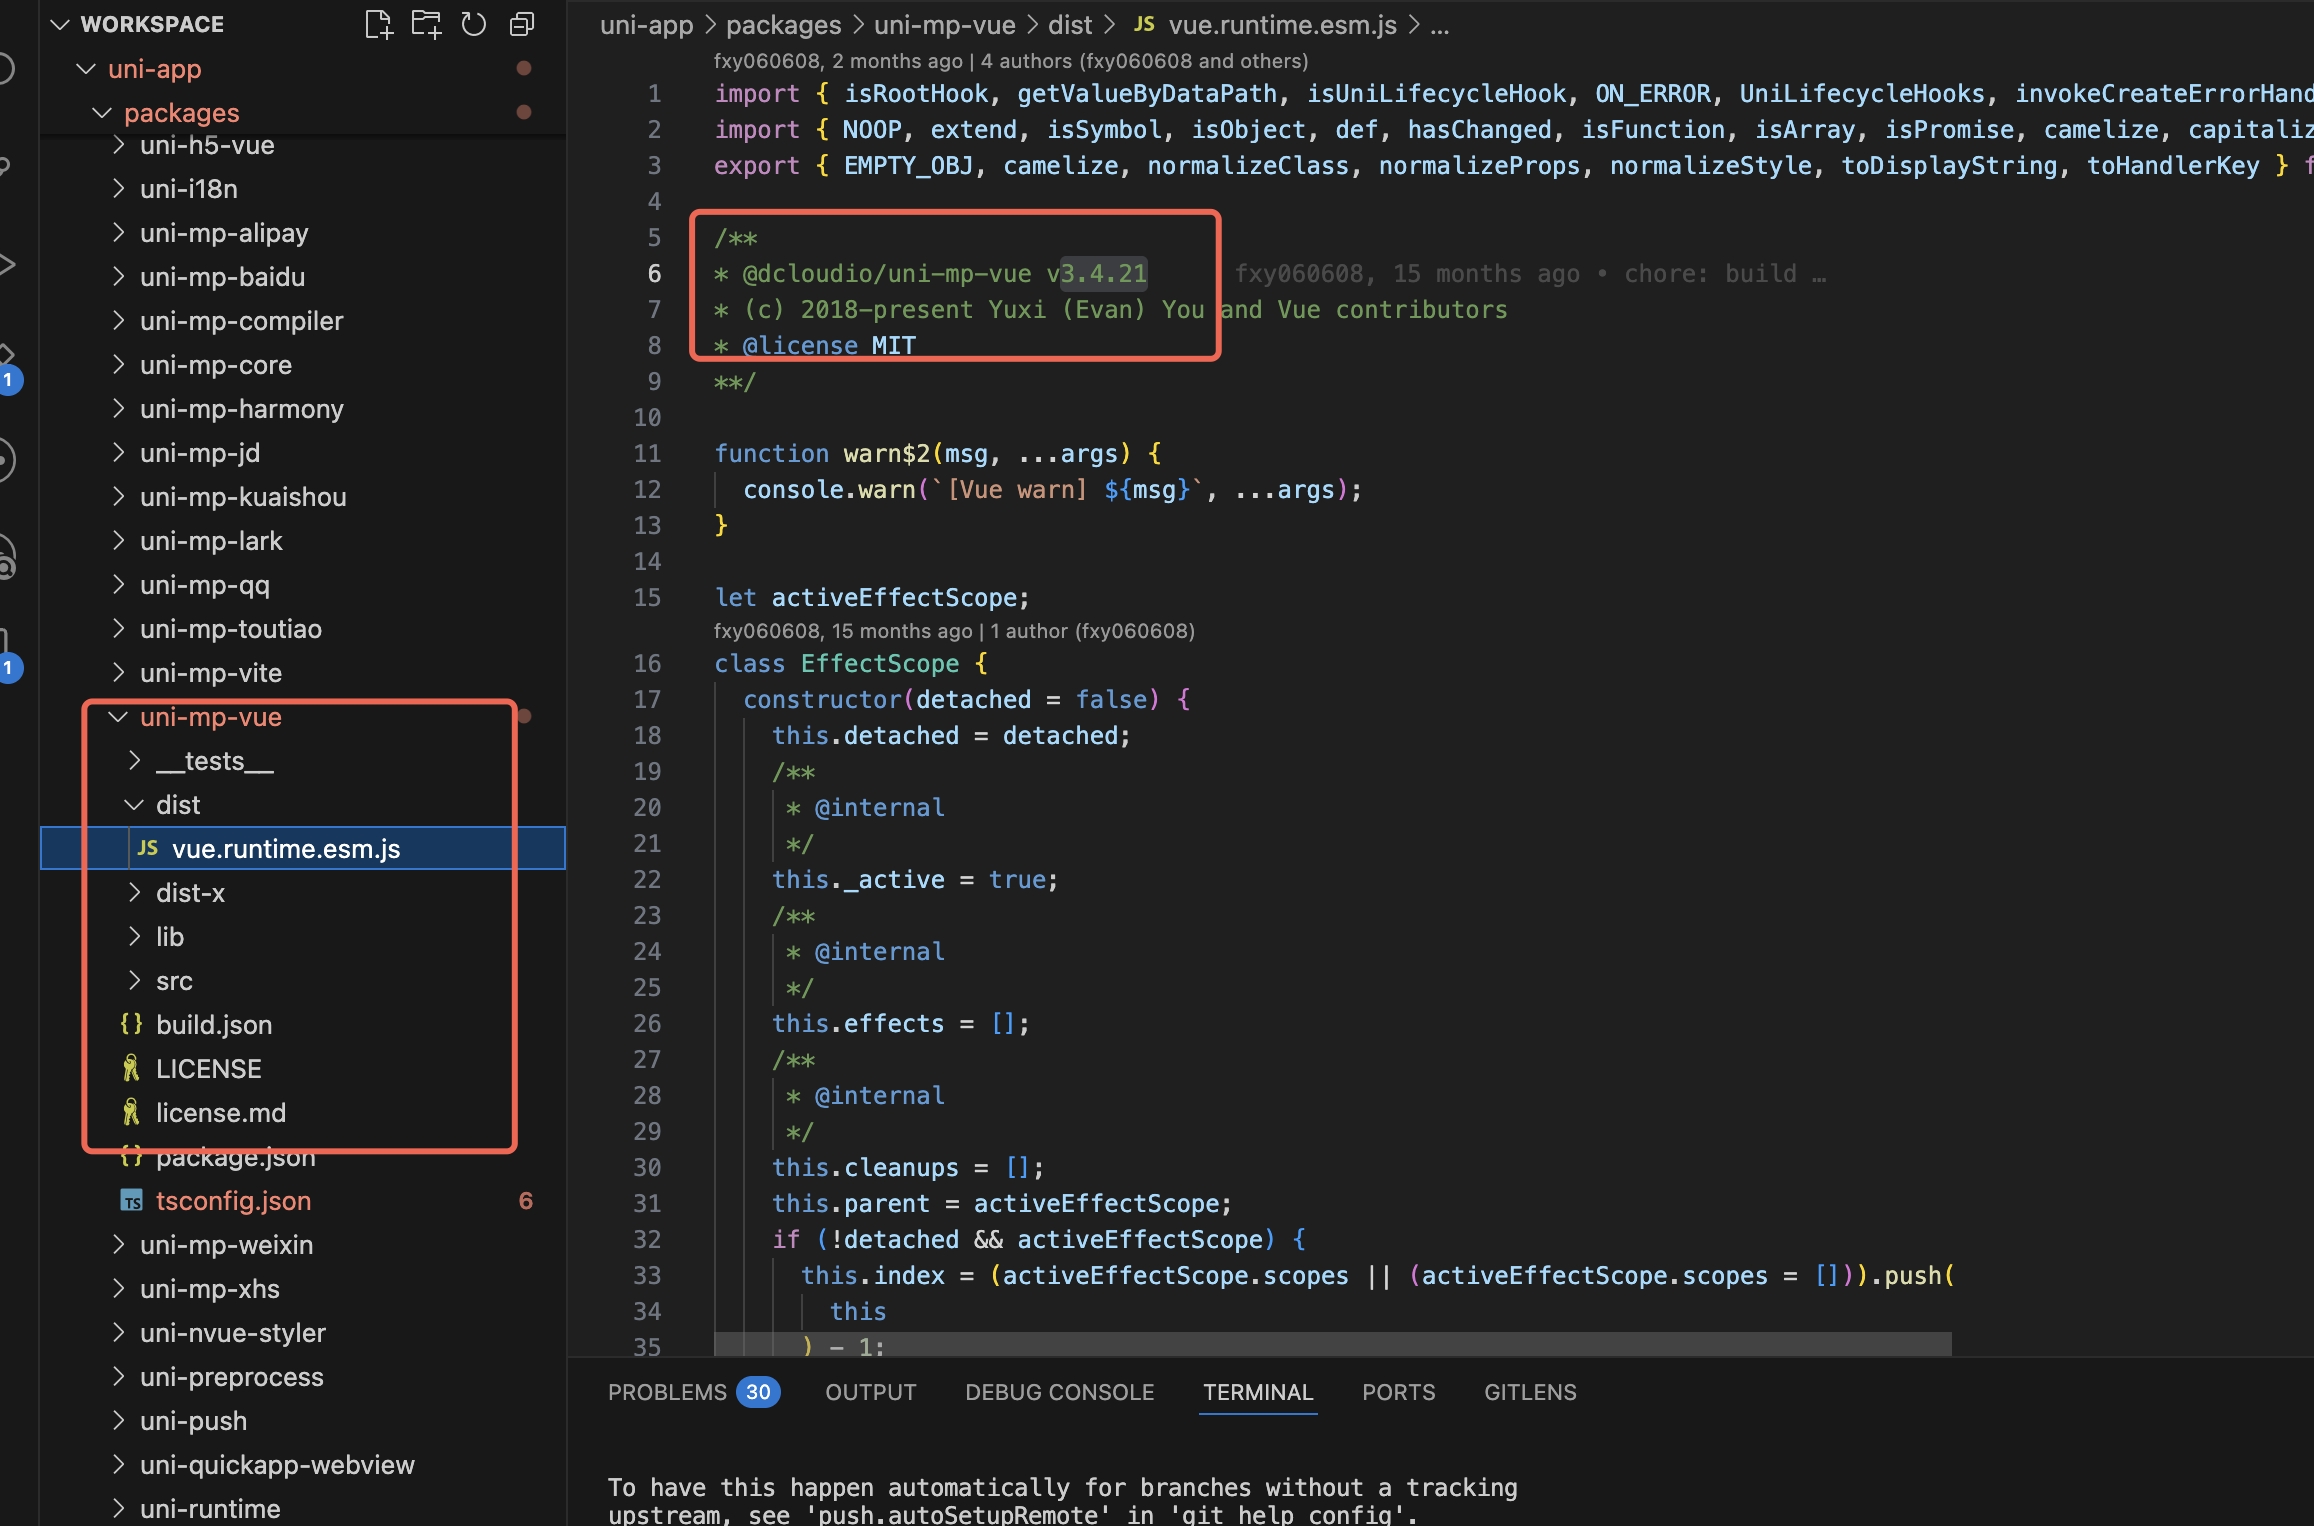Expand the uni-mp-harmony folder

point(118,408)
